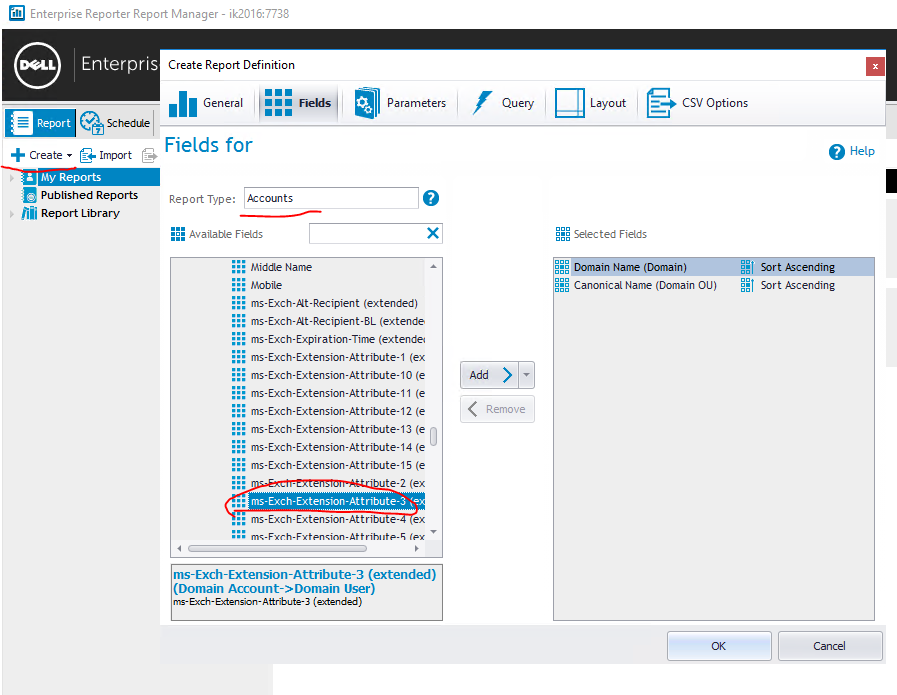897x695 pixels.
Task: Click the Available Fields search box
Action: pyautogui.click(x=367, y=233)
